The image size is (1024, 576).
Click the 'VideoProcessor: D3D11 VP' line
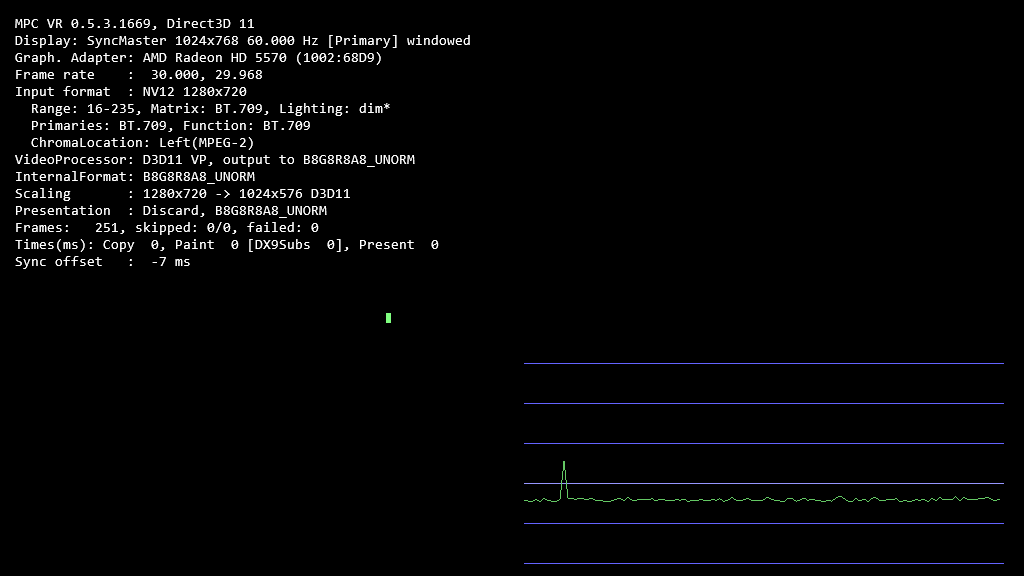(x=215, y=160)
